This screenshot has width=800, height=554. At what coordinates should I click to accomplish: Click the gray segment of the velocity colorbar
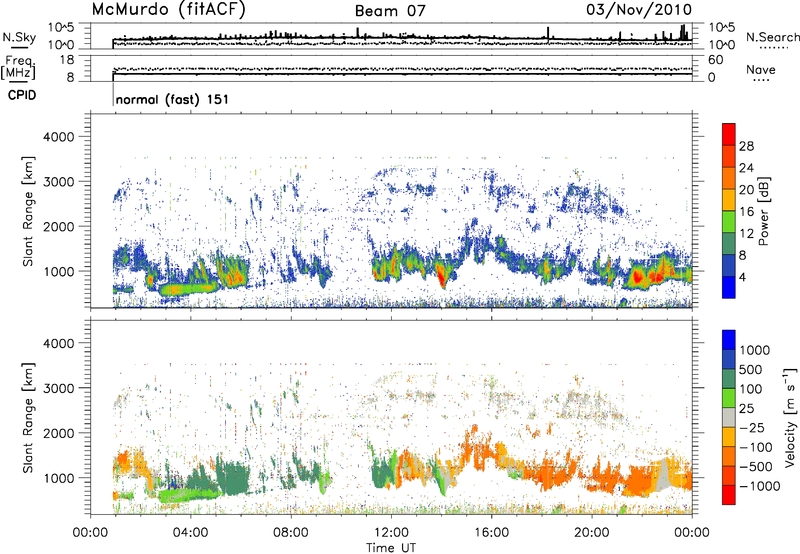click(729, 418)
